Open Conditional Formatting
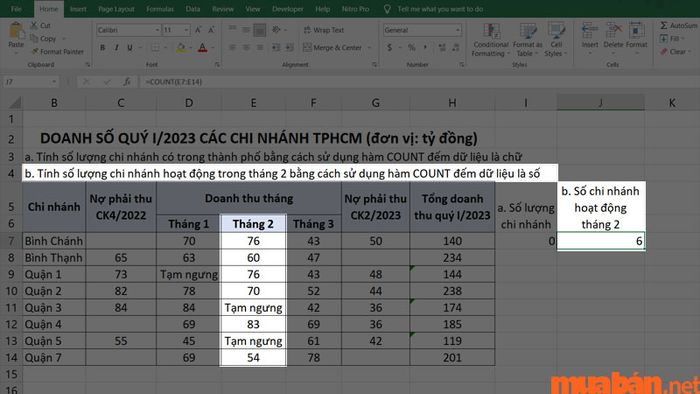 491,40
